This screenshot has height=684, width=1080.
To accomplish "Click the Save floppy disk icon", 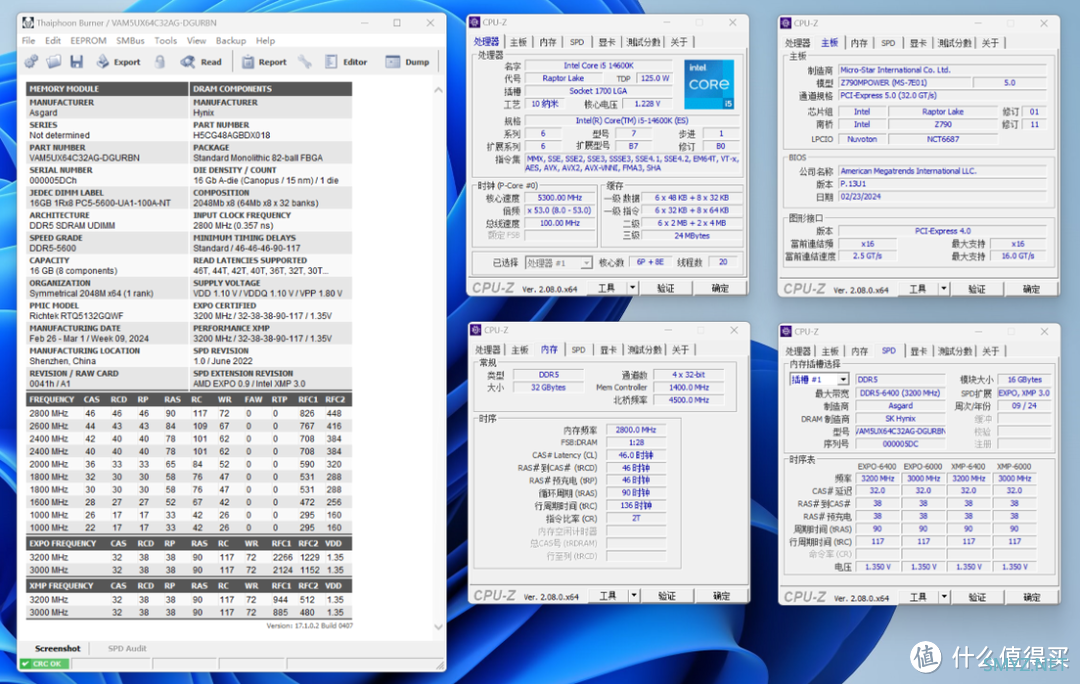I will click(x=76, y=62).
